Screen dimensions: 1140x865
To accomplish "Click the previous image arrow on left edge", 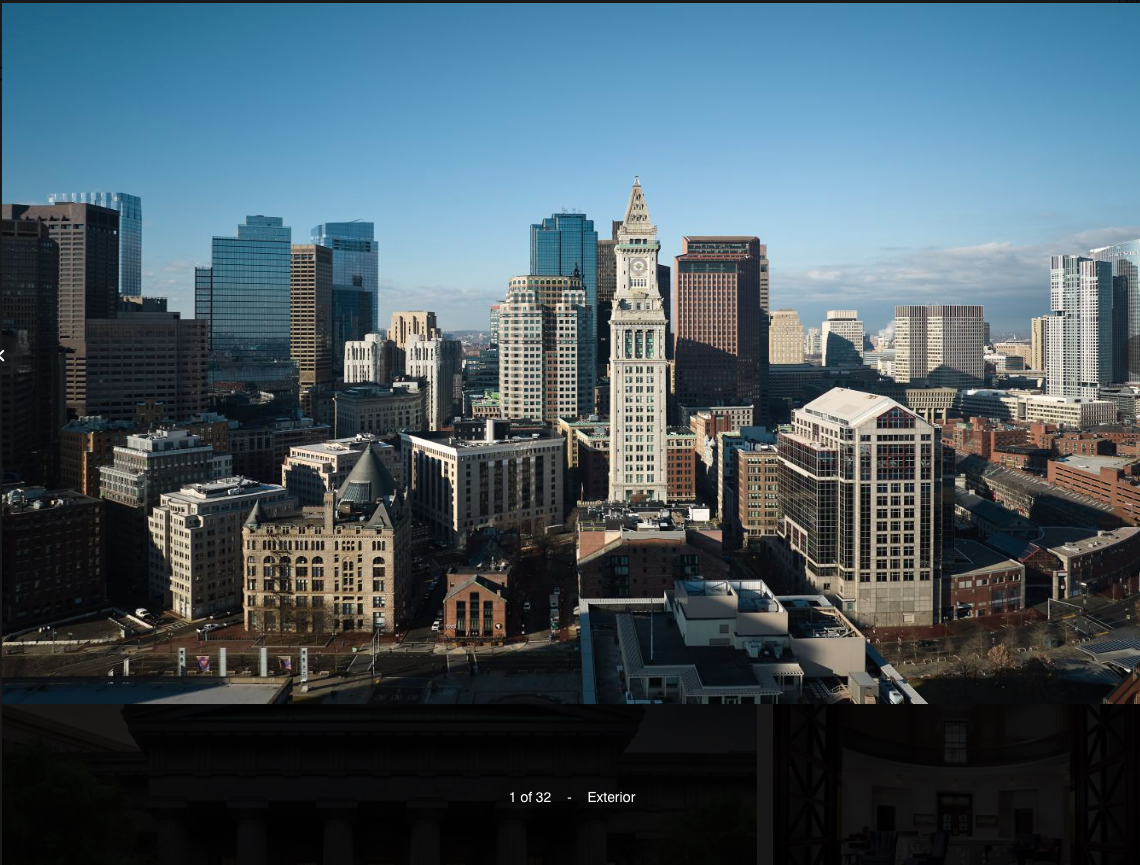I will point(4,355).
